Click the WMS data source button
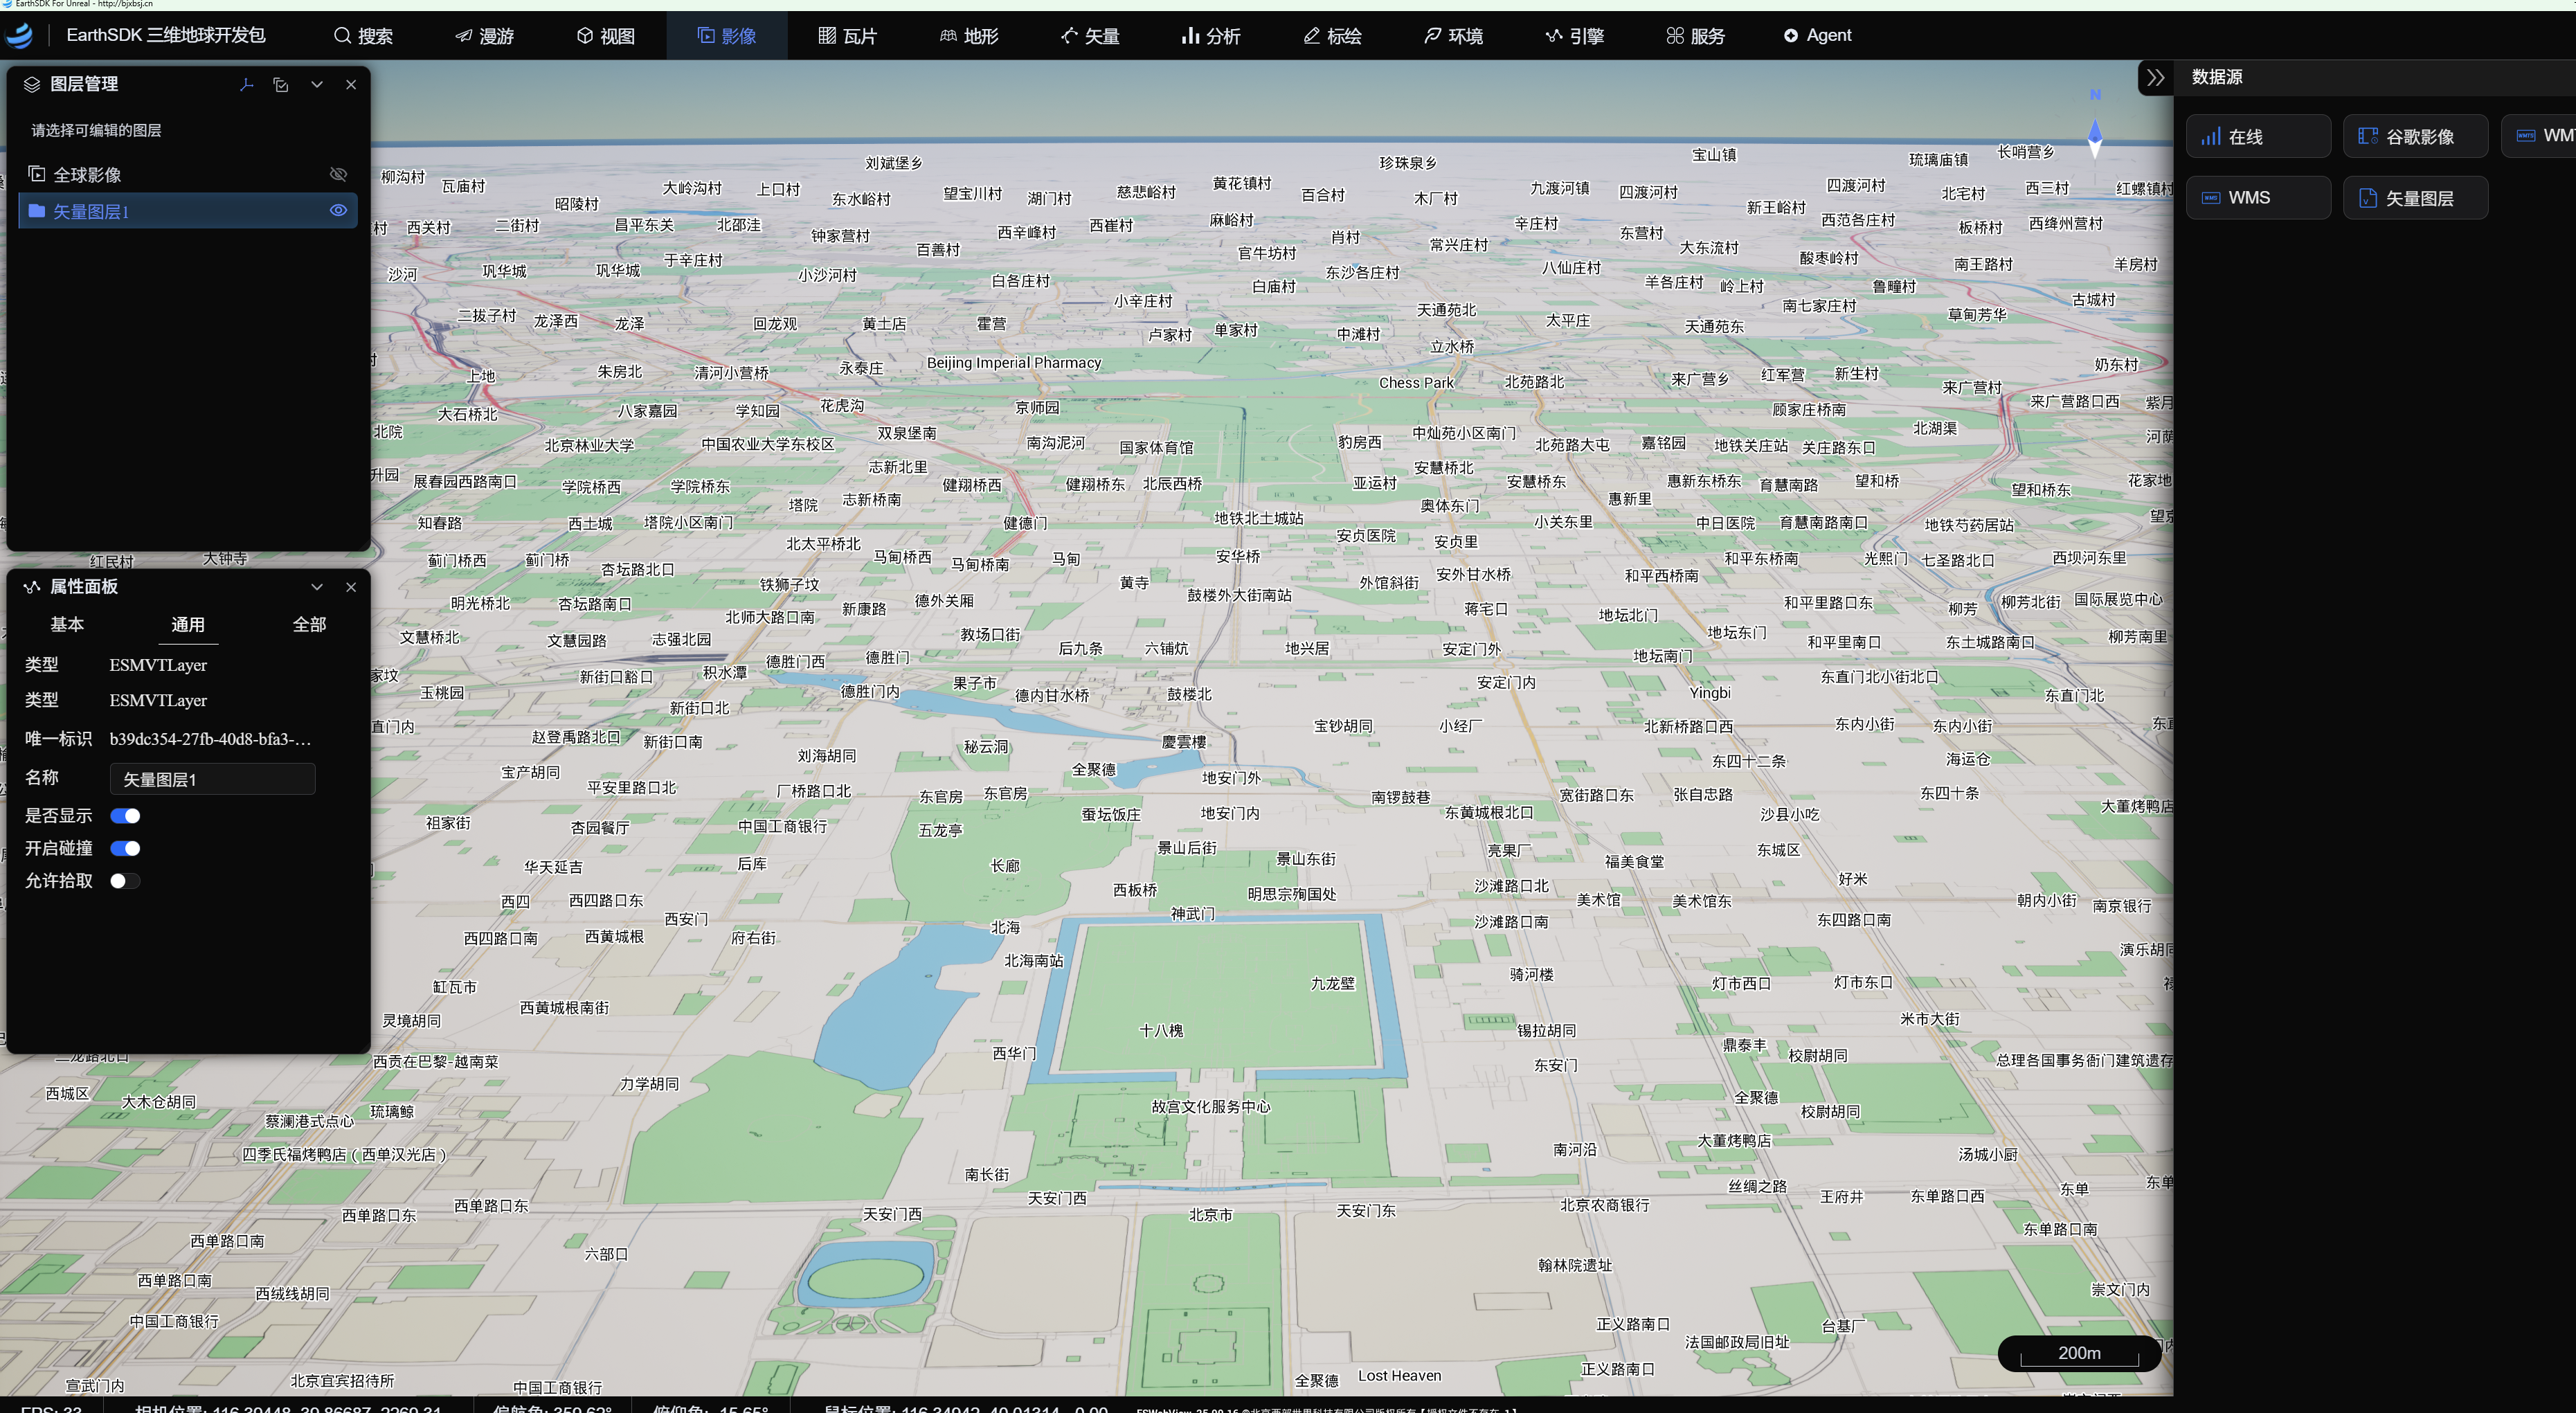Image resolution: width=2576 pixels, height=1413 pixels. coord(2259,198)
